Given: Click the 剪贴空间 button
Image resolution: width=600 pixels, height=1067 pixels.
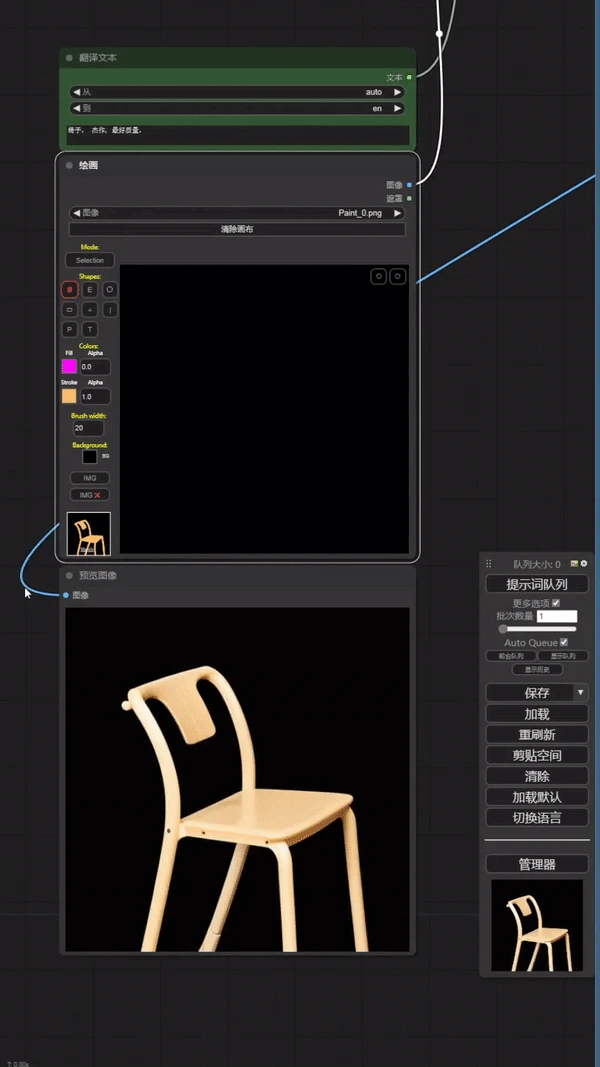Looking at the screenshot, I should pos(537,755).
